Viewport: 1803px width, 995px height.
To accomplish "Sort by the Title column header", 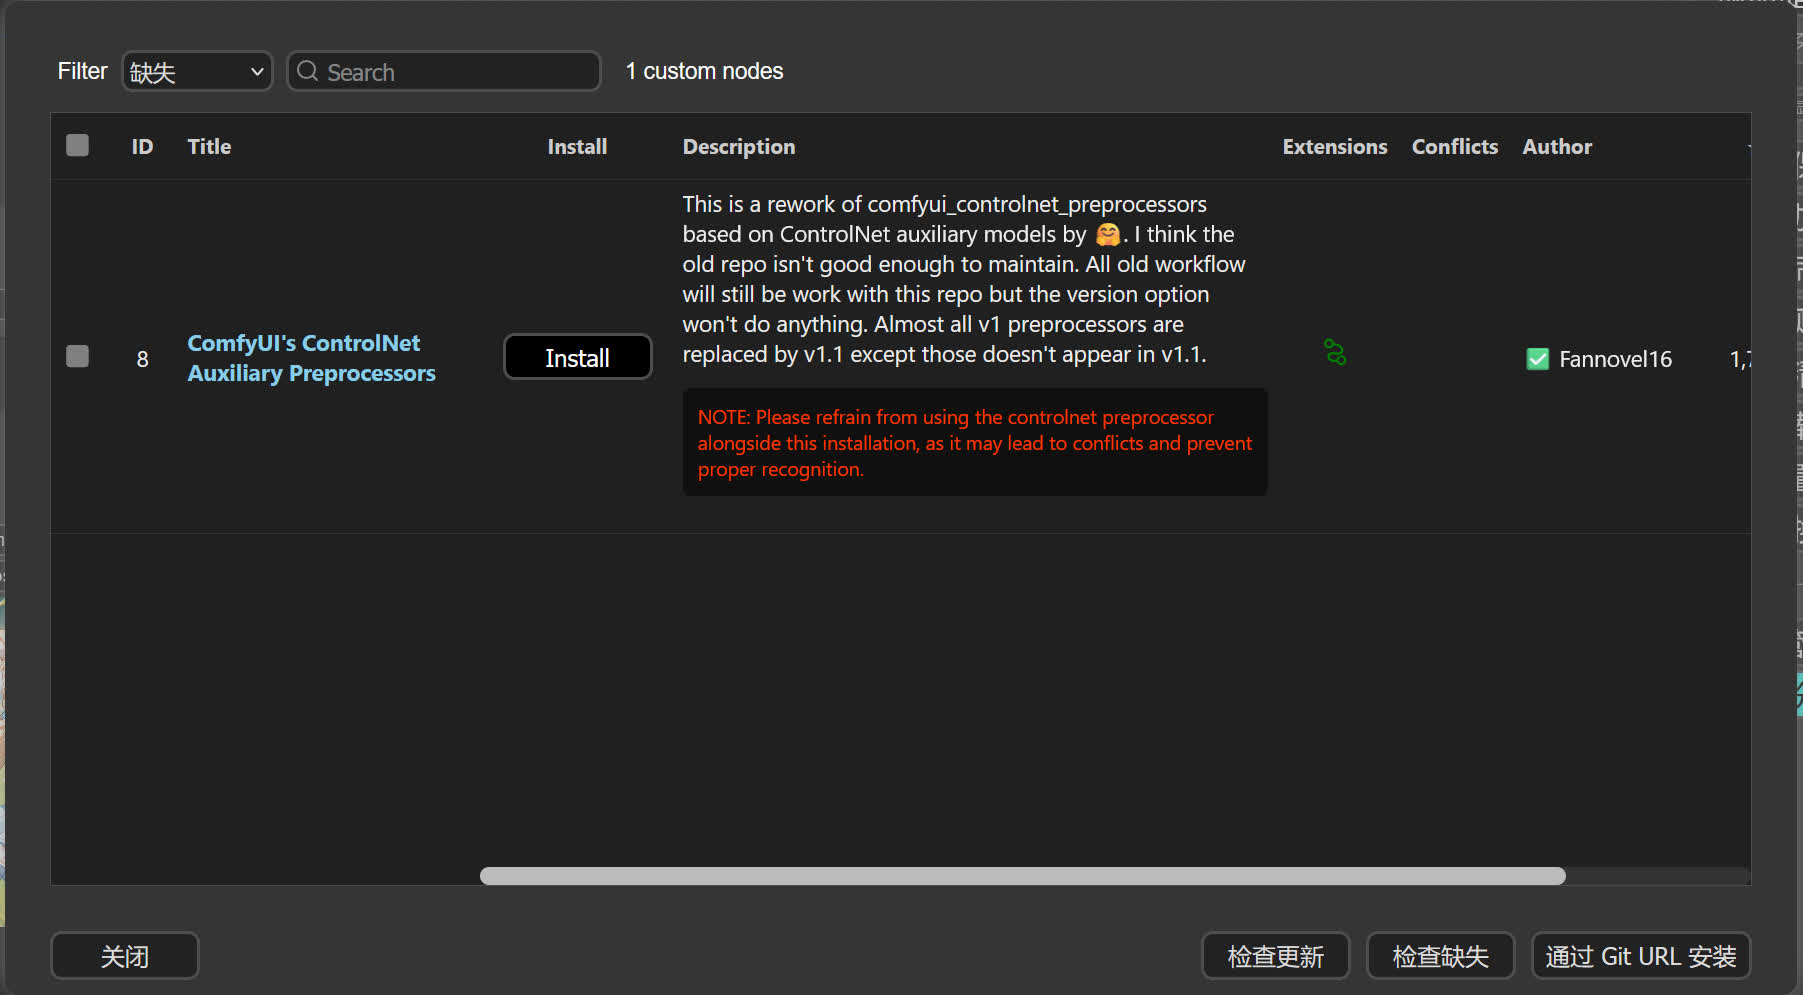I will pyautogui.click(x=209, y=147).
